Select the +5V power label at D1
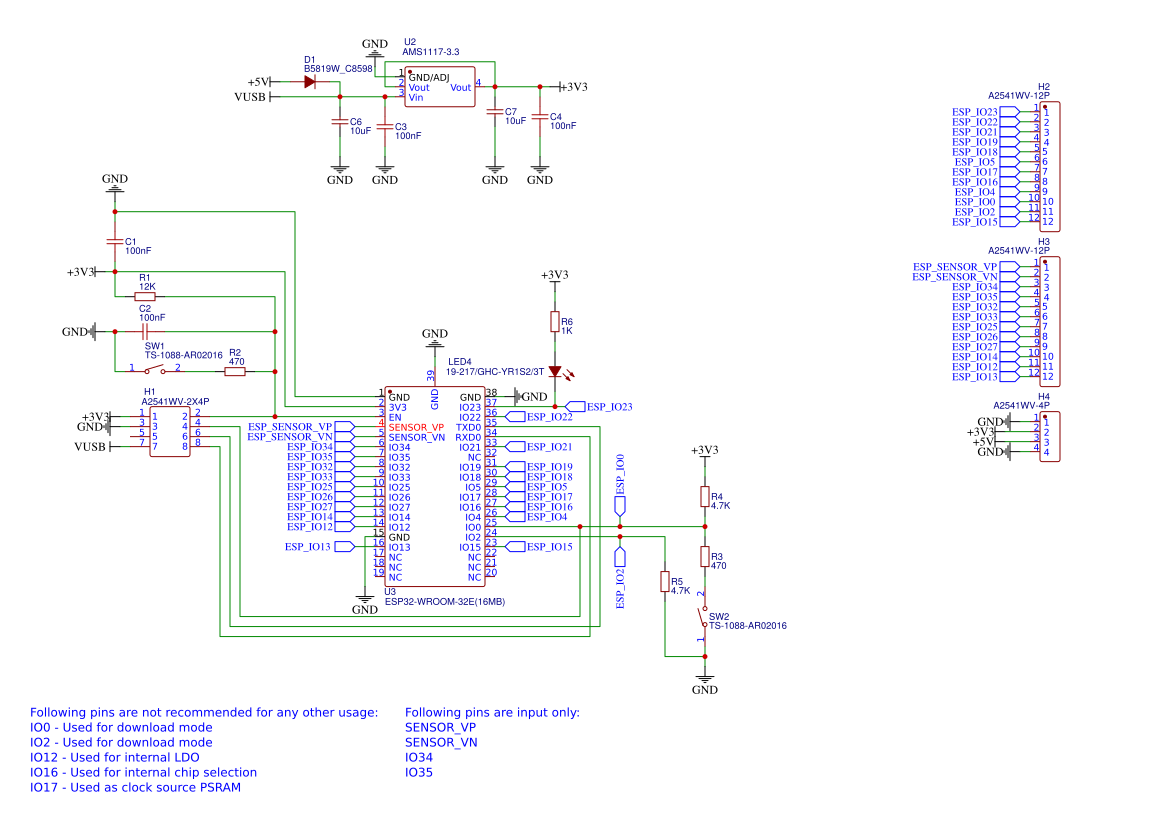 (258, 82)
